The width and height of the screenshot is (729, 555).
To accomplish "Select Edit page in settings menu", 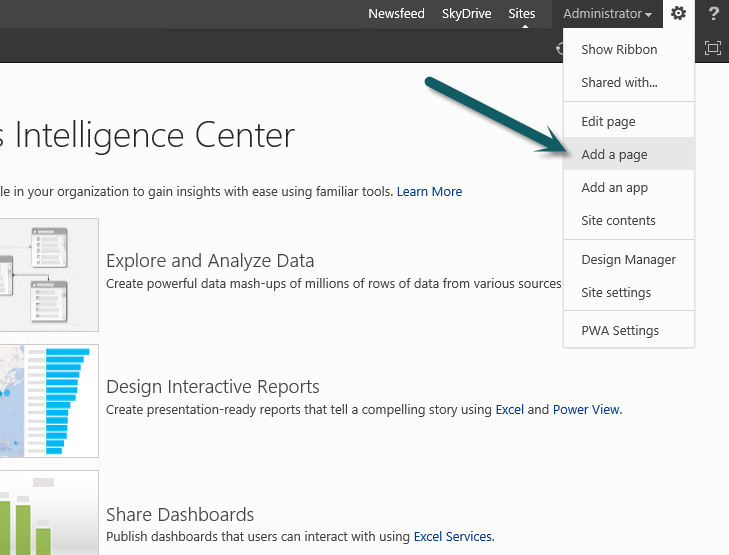I will (x=608, y=122).
